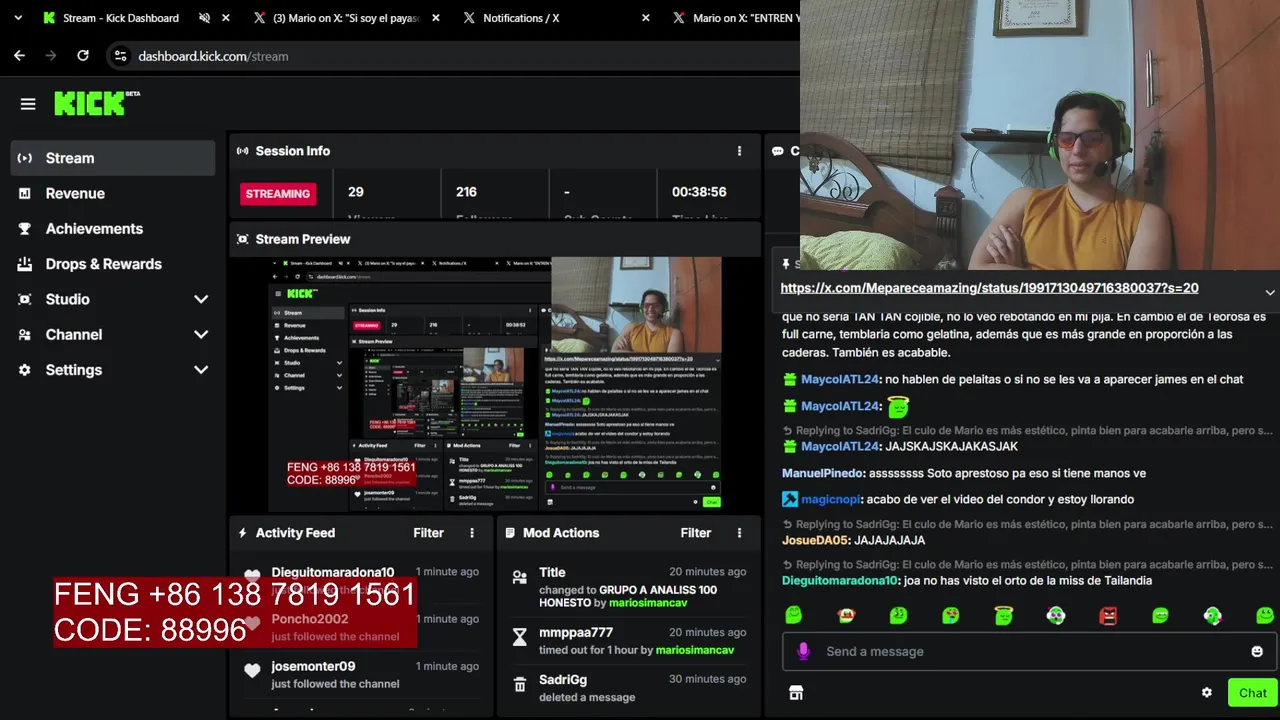Insert the red-haired clown emote
The image size is (1280, 720).
pyautogui.click(x=846, y=615)
